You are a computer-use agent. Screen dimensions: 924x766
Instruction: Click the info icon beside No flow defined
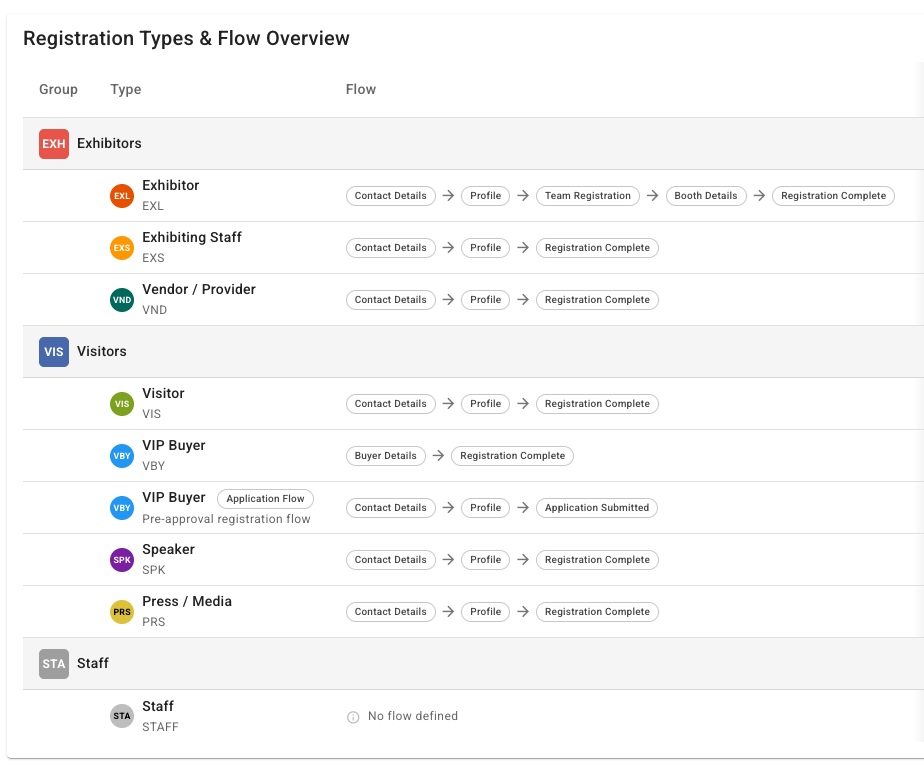(x=353, y=717)
